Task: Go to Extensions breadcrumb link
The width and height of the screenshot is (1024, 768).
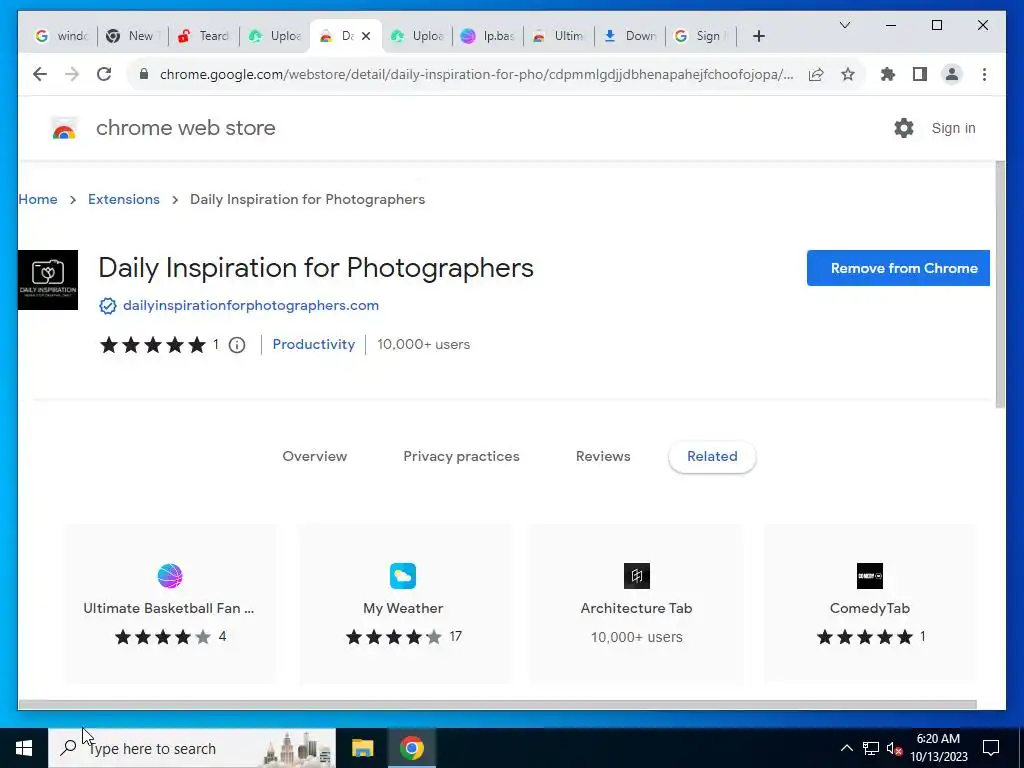Action: (123, 199)
